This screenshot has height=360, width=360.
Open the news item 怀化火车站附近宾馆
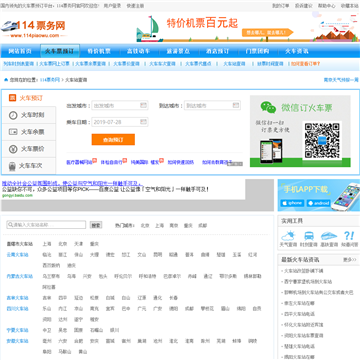coord(304,325)
